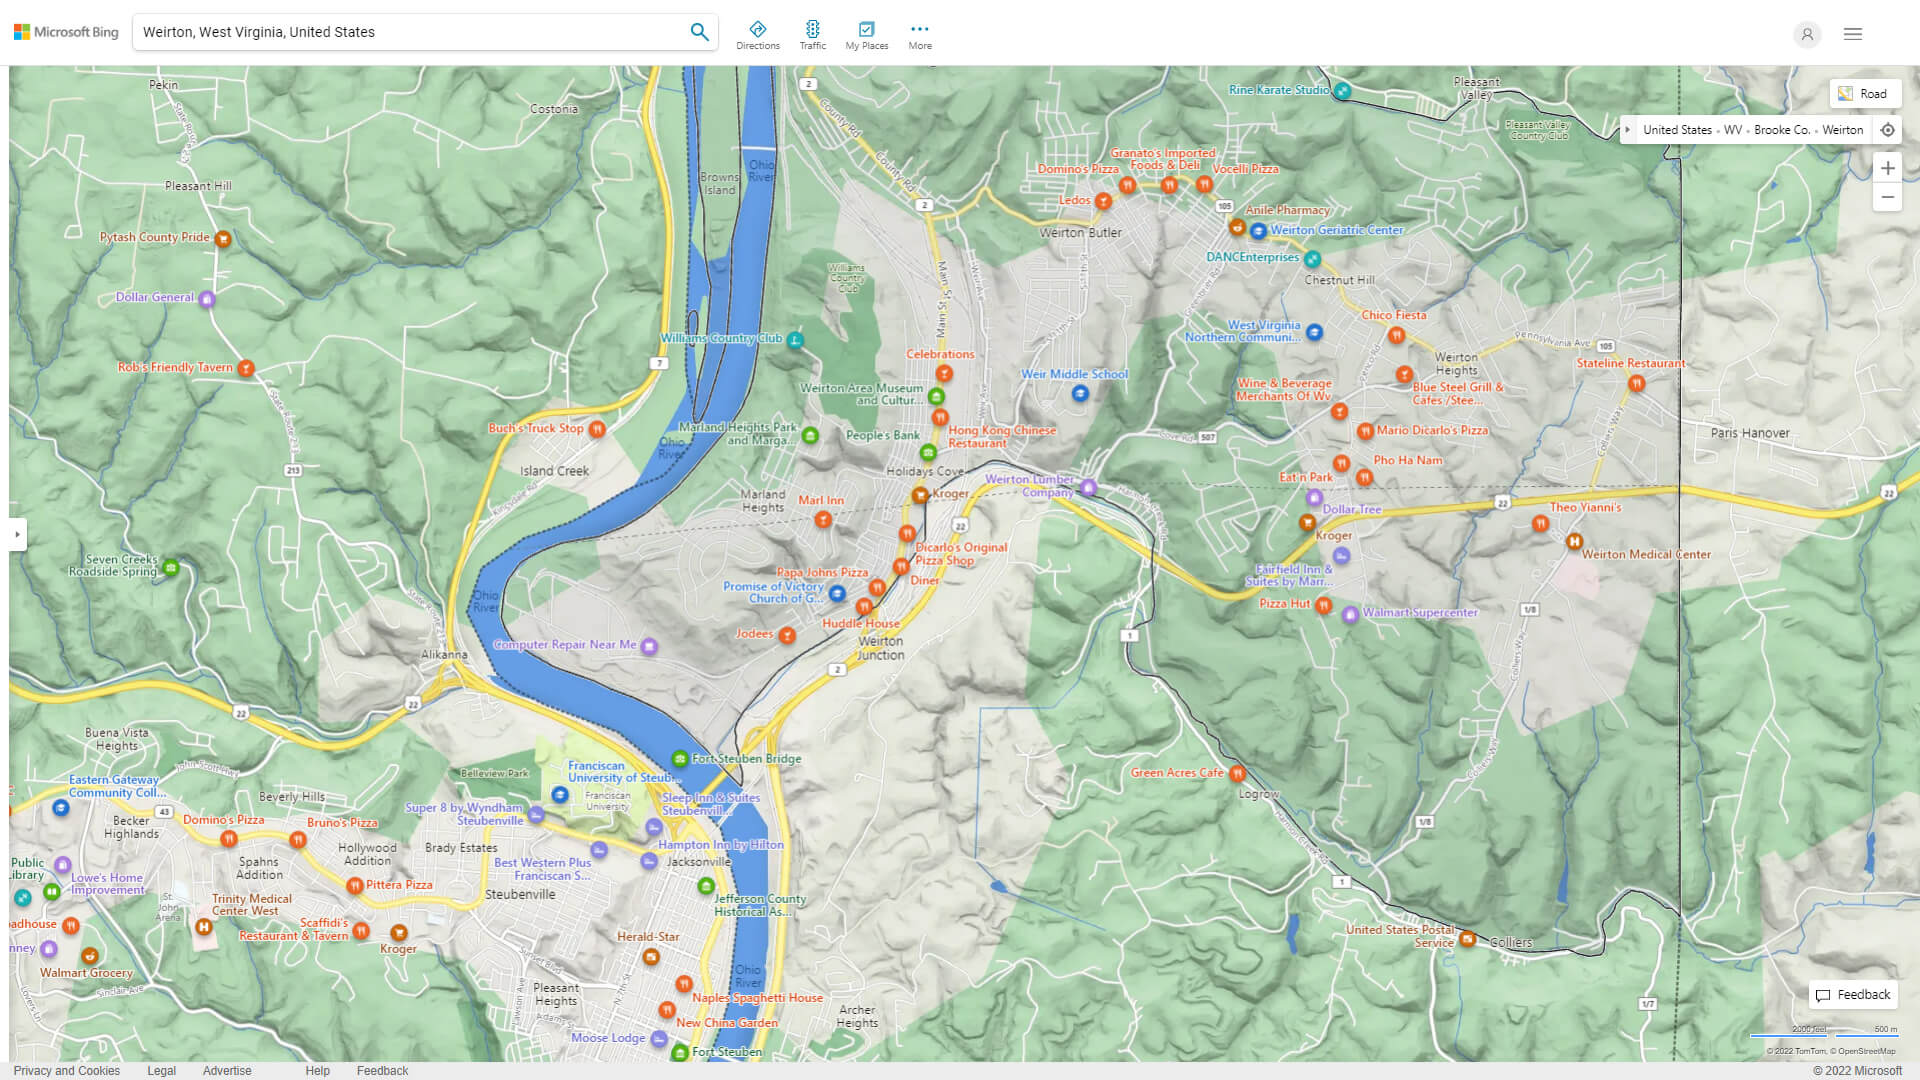Switch map style via Road button
The width and height of the screenshot is (1920, 1080).
click(x=1864, y=93)
